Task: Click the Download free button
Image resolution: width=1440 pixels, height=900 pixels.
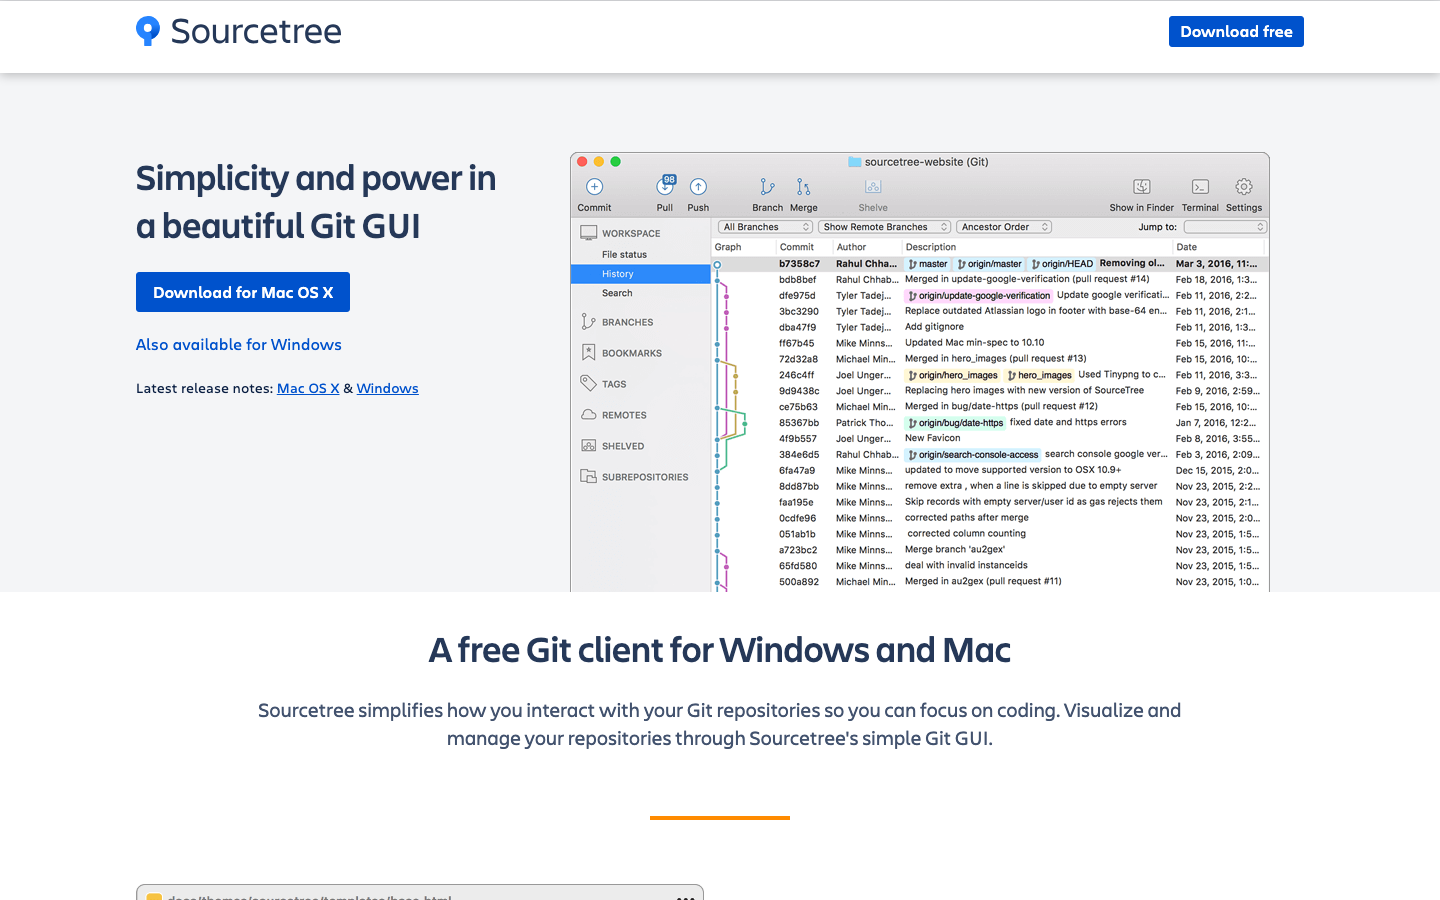Action: [1236, 32]
